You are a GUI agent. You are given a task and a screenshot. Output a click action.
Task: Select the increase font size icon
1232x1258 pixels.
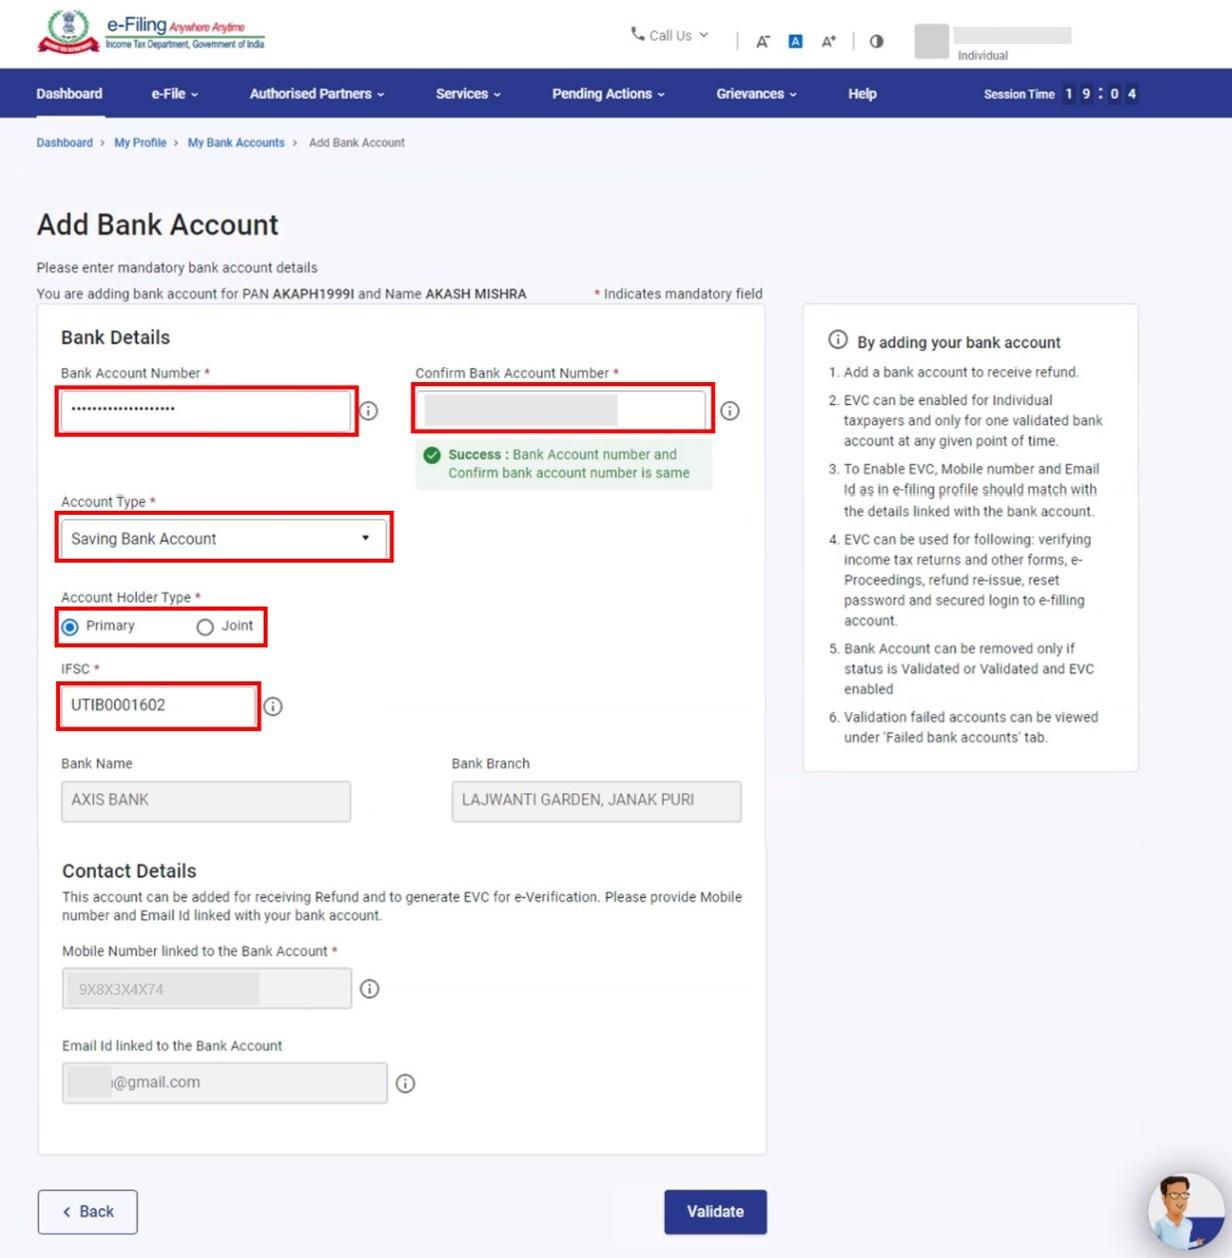point(827,40)
